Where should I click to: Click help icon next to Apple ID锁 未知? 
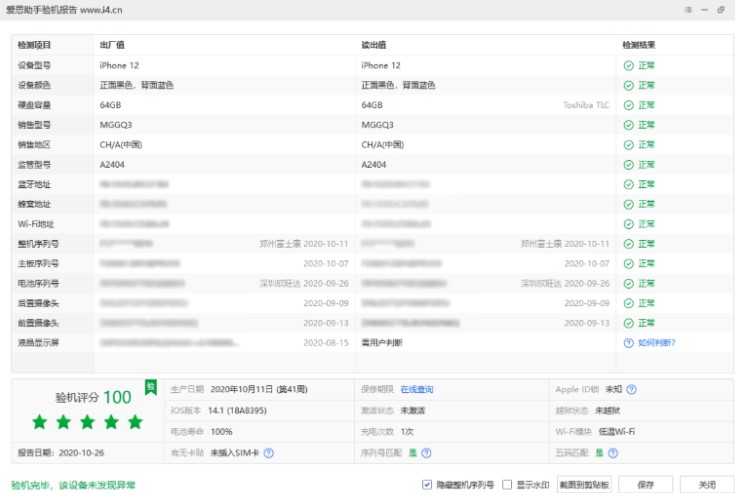coord(631,389)
